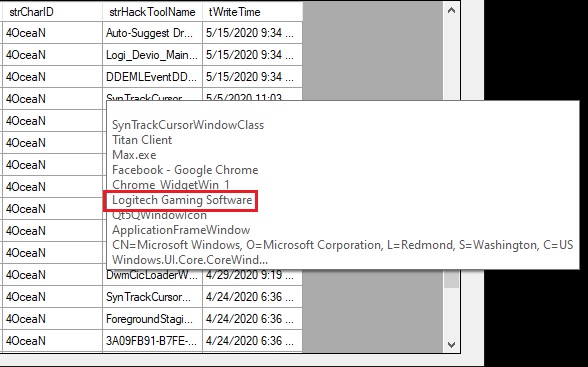Click Titan Client in the tooltip
Image resolution: width=588 pixels, height=367 pixels.
coord(142,140)
